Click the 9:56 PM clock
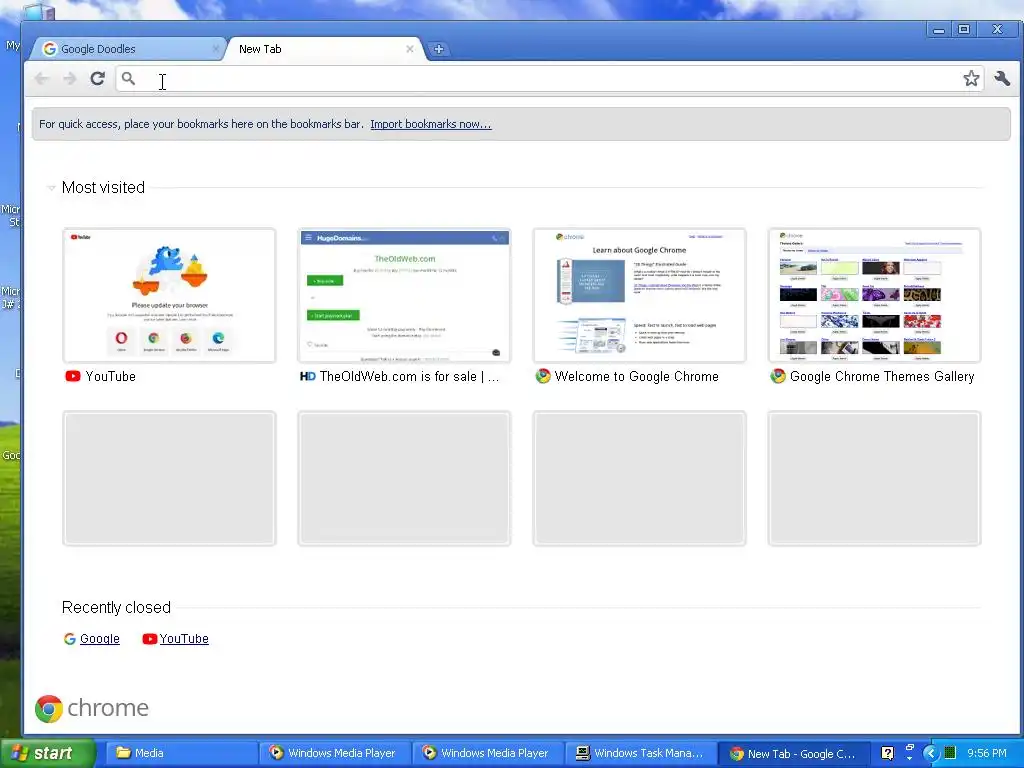The height and width of the screenshot is (768, 1024). pos(987,753)
